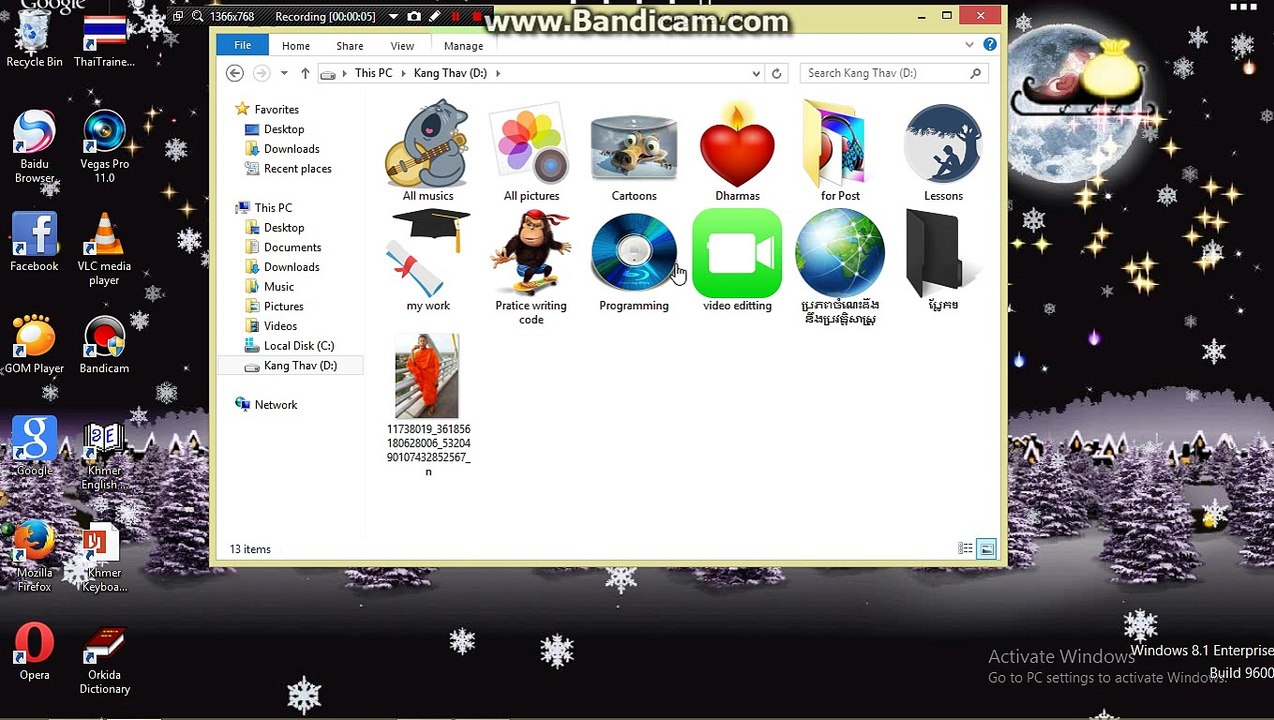Go up one folder level
This screenshot has height=720, width=1274.
[x=305, y=73]
